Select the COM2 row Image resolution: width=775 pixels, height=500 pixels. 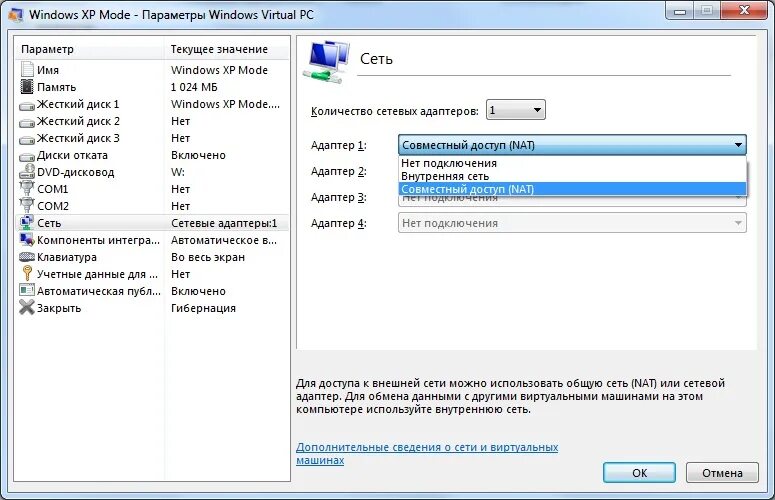click(152, 206)
